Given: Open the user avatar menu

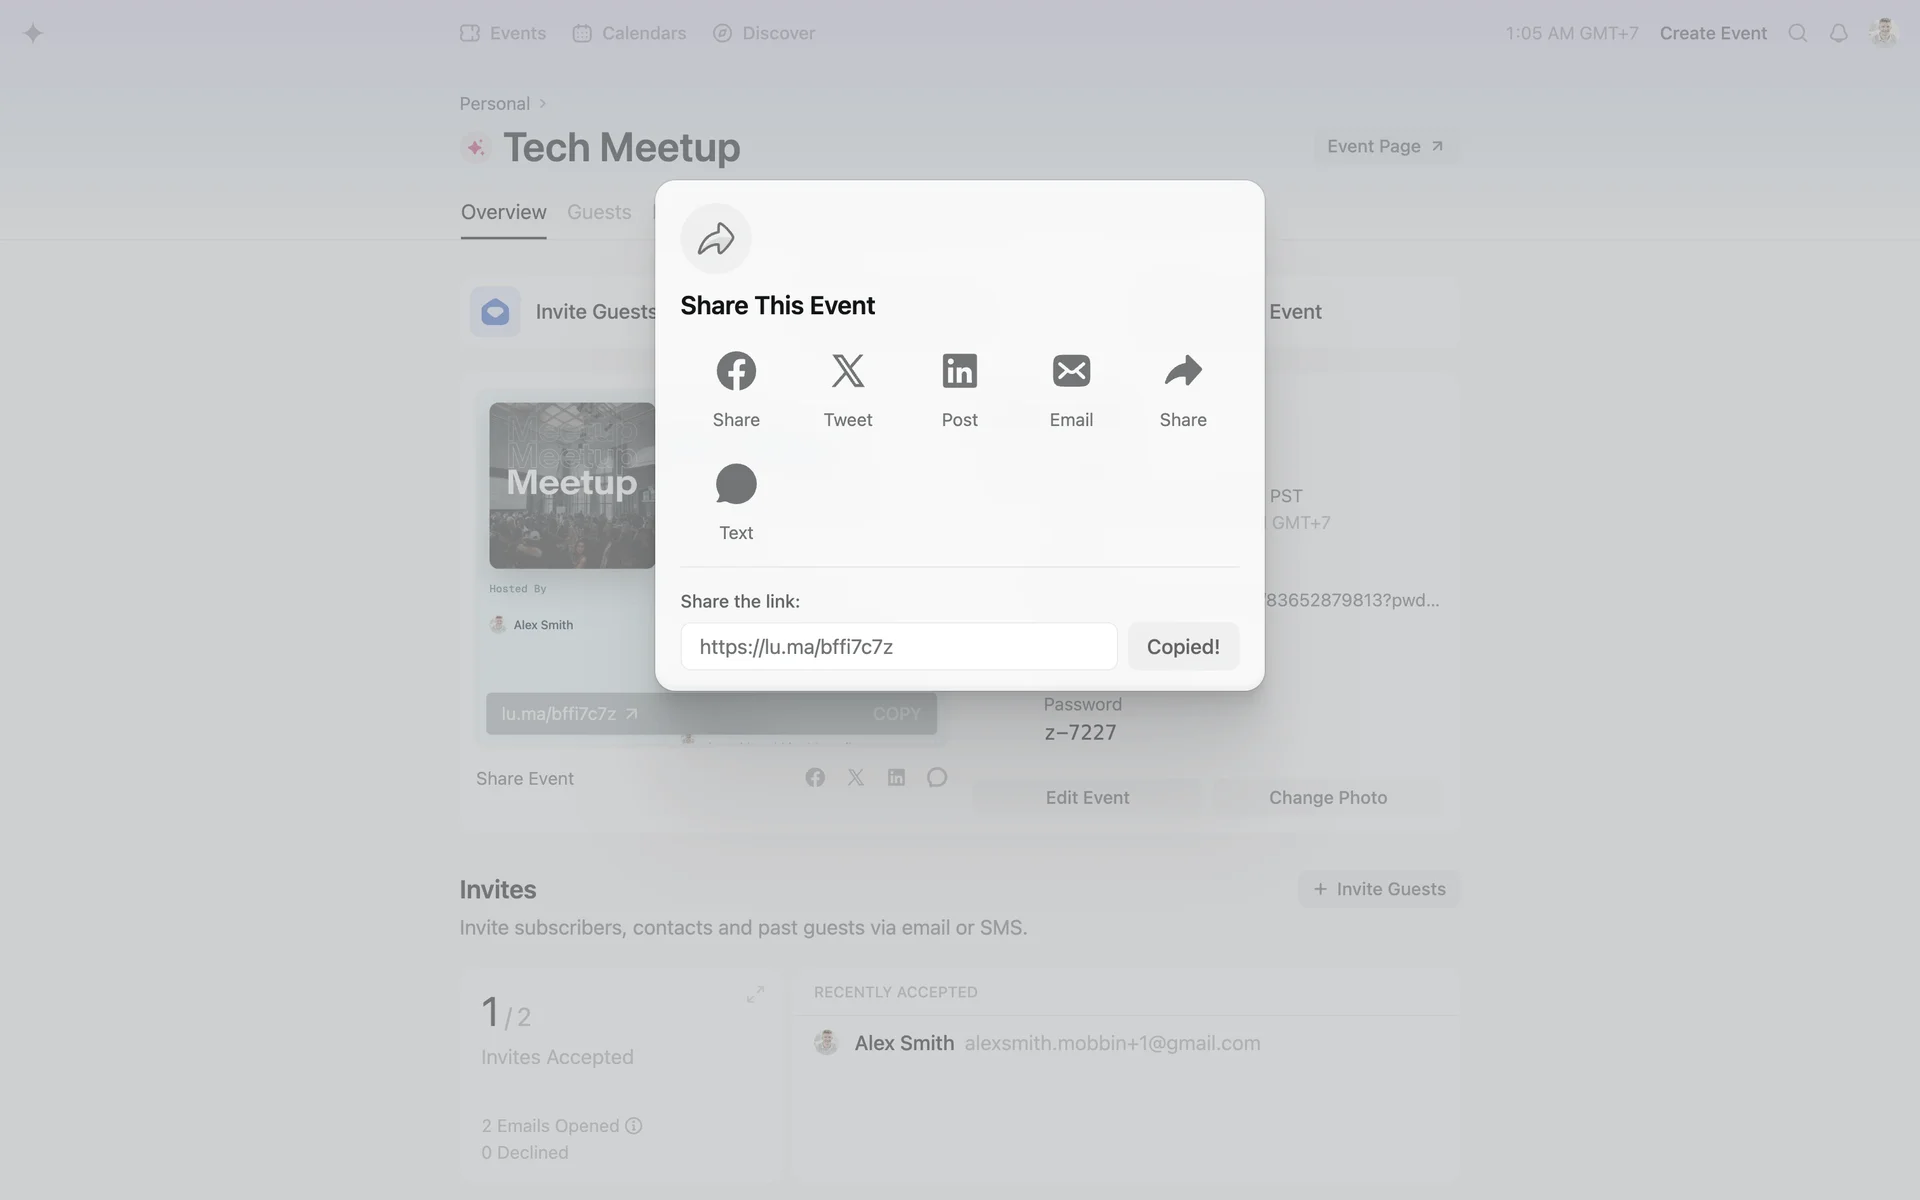Looking at the screenshot, I should (x=1883, y=33).
